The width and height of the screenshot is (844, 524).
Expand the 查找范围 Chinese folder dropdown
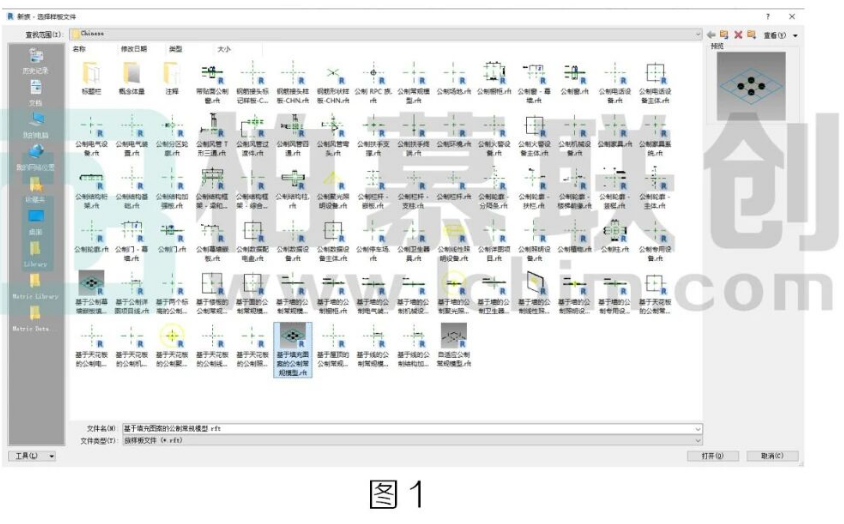click(698, 34)
